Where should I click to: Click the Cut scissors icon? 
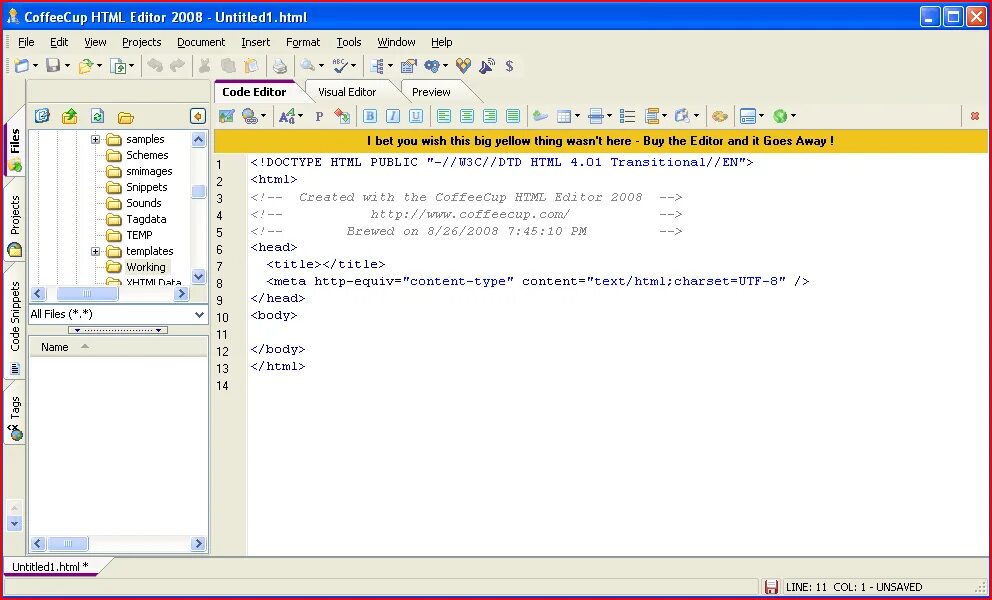pos(204,65)
